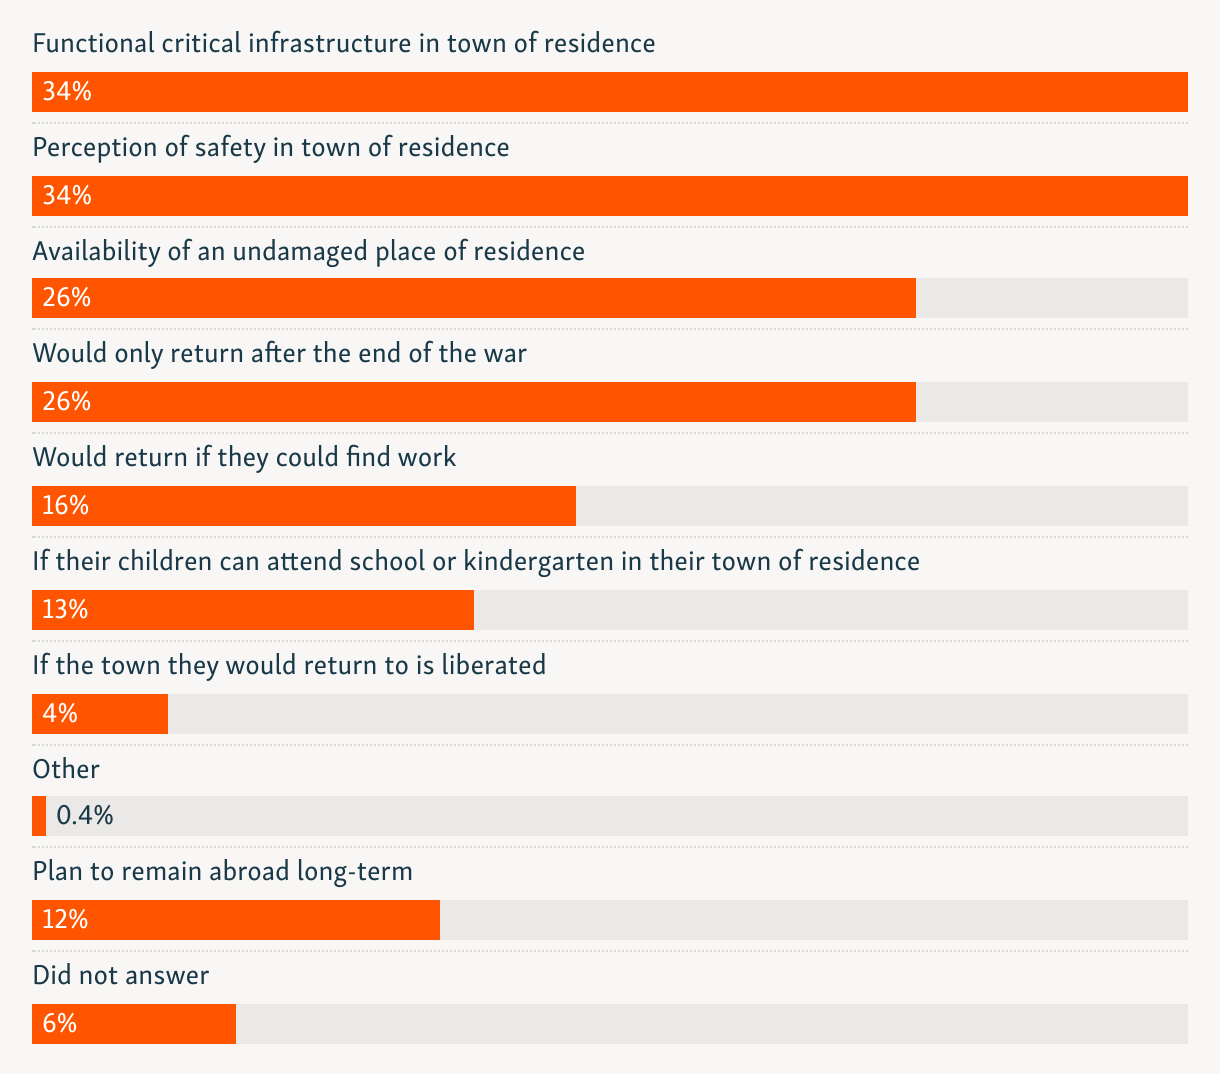This screenshot has height=1074, width=1220.
Task: Select the 13% school or kindergarten bar
Action: click(x=253, y=610)
